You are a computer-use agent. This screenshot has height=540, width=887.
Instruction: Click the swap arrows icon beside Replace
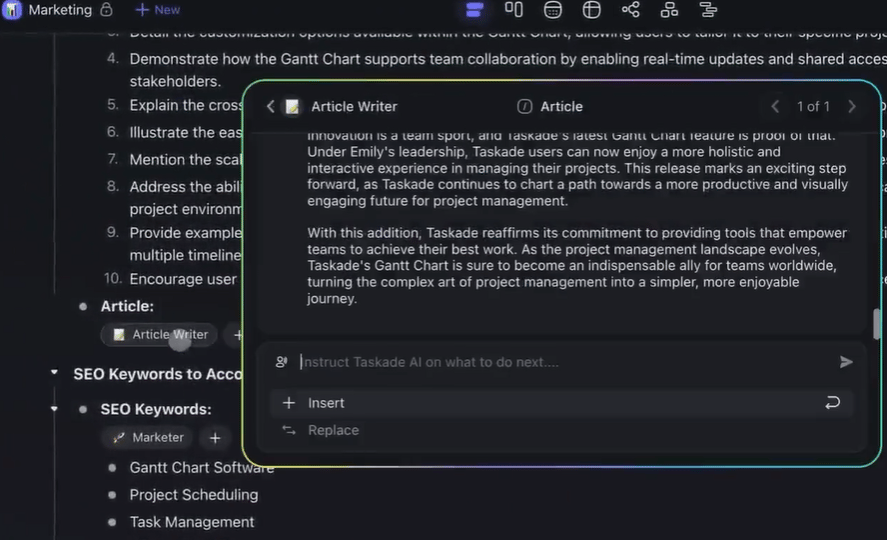coord(289,430)
